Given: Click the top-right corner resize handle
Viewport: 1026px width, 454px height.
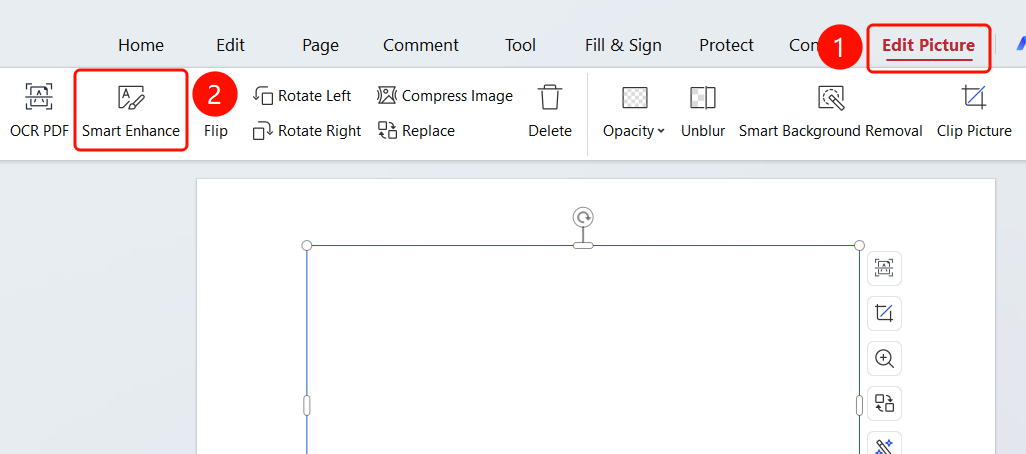Looking at the screenshot, I should click(860, 245).
